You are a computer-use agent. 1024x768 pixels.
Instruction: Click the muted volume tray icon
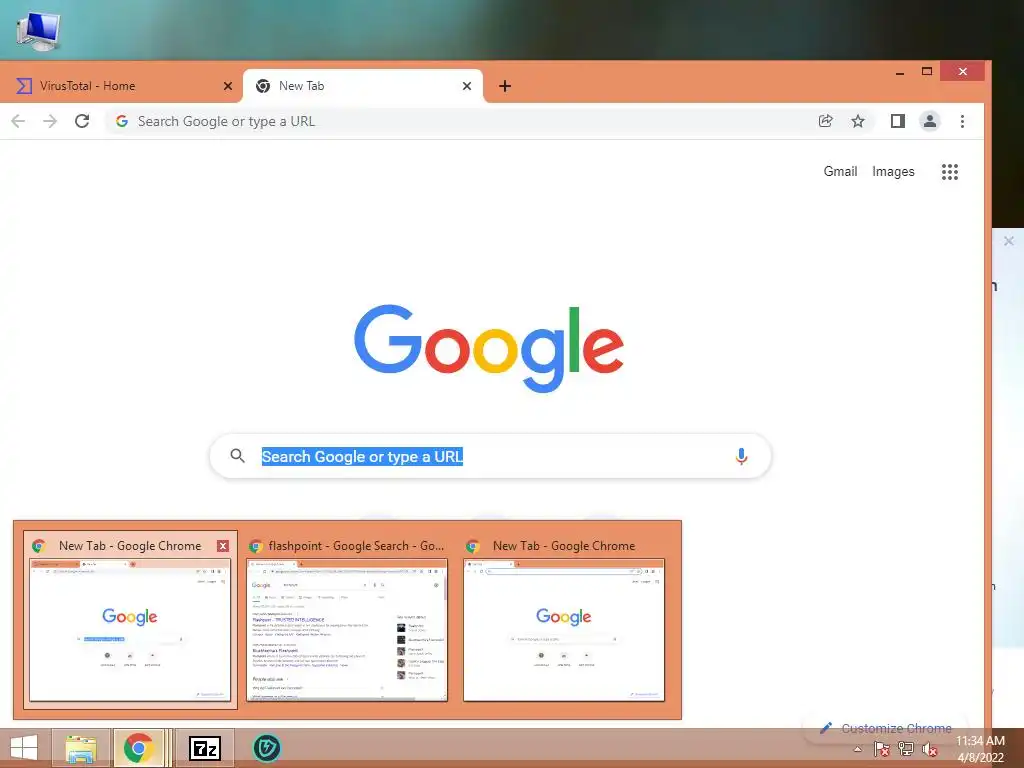tap(930, 749)
